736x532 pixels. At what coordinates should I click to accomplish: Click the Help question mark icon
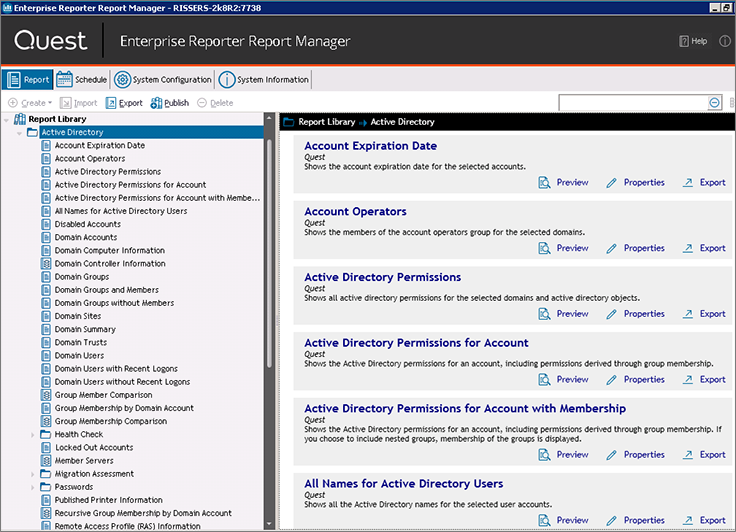click(x=683, y=41)
